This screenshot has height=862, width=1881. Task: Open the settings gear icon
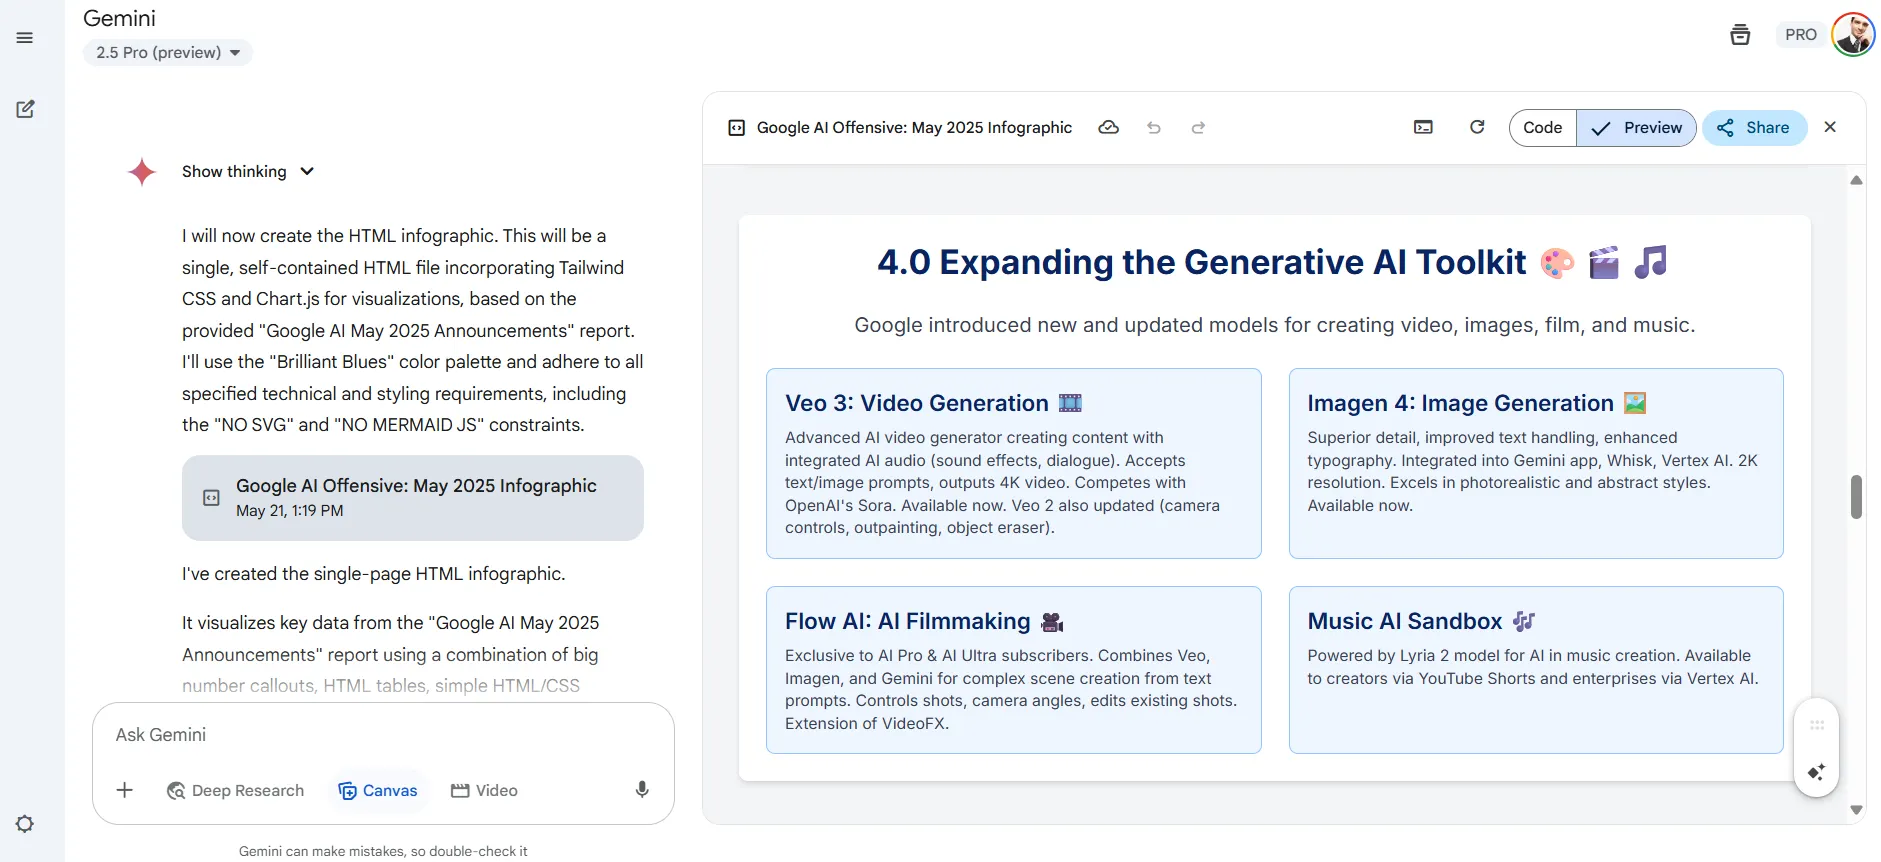point(25,824)
